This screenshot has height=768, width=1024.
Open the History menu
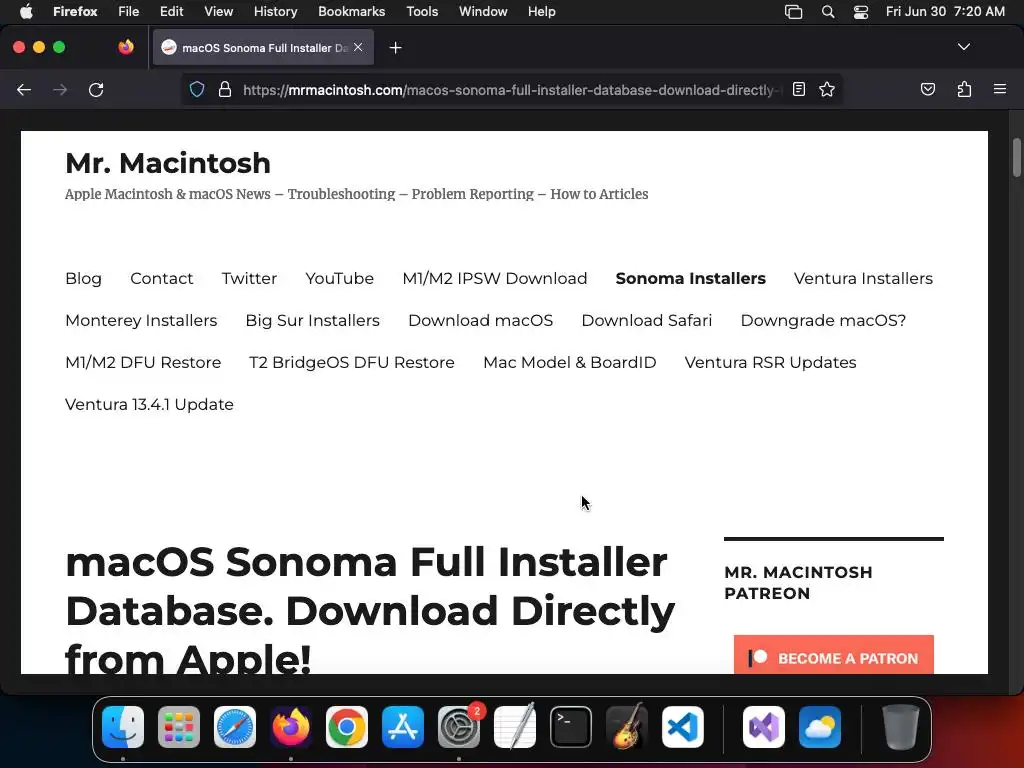[x=275, y=11]
